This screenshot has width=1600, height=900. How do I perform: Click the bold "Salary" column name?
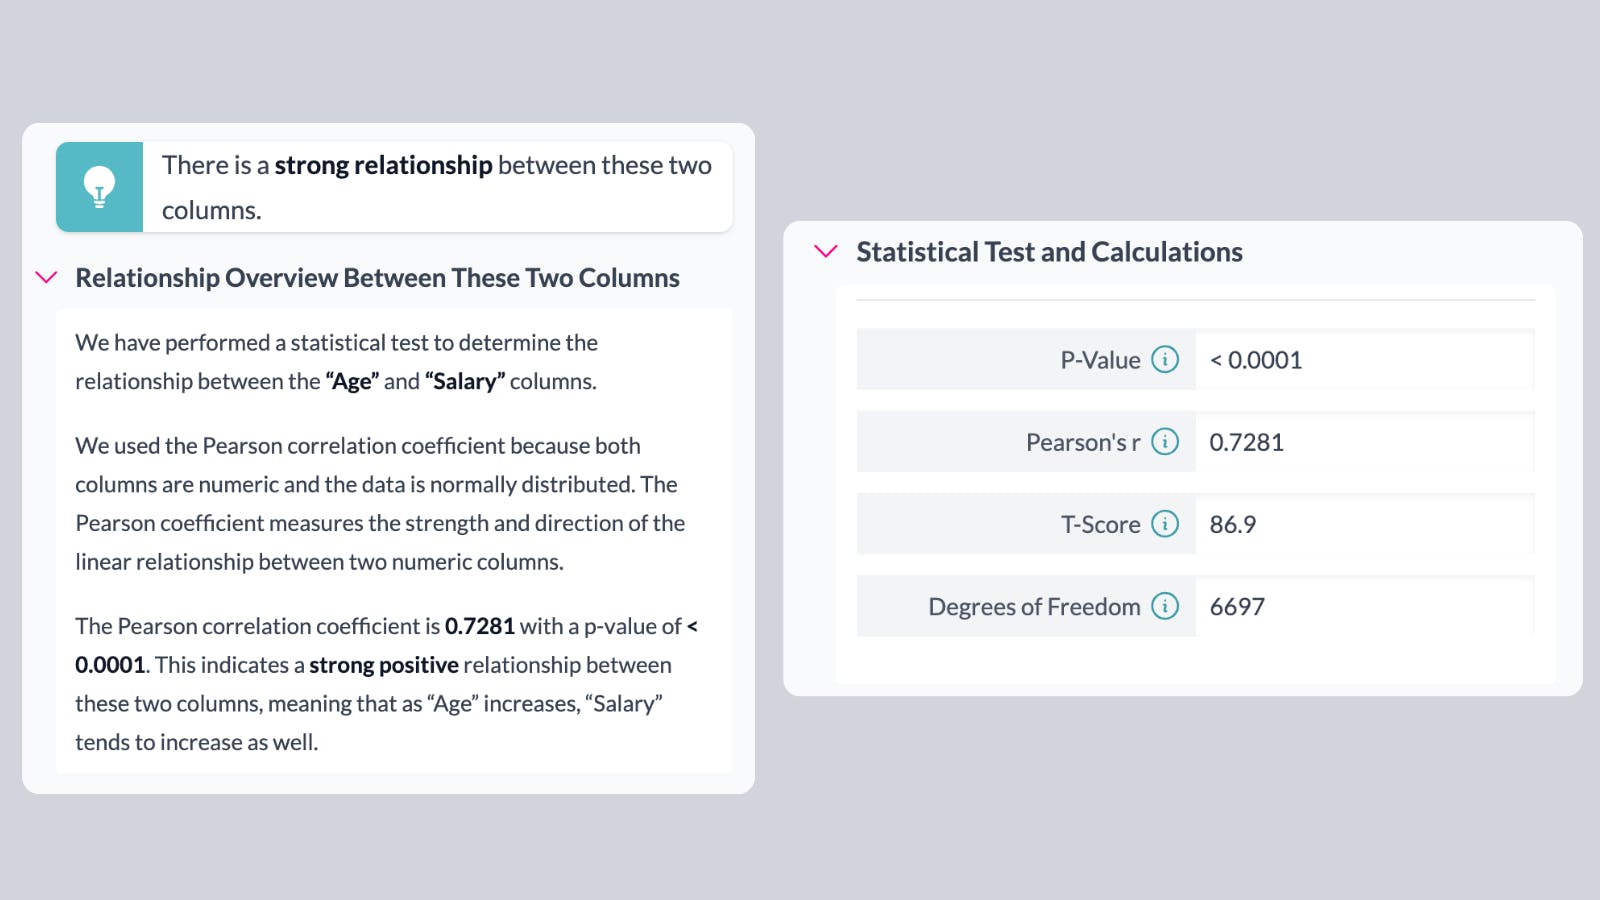click(465, 381)
